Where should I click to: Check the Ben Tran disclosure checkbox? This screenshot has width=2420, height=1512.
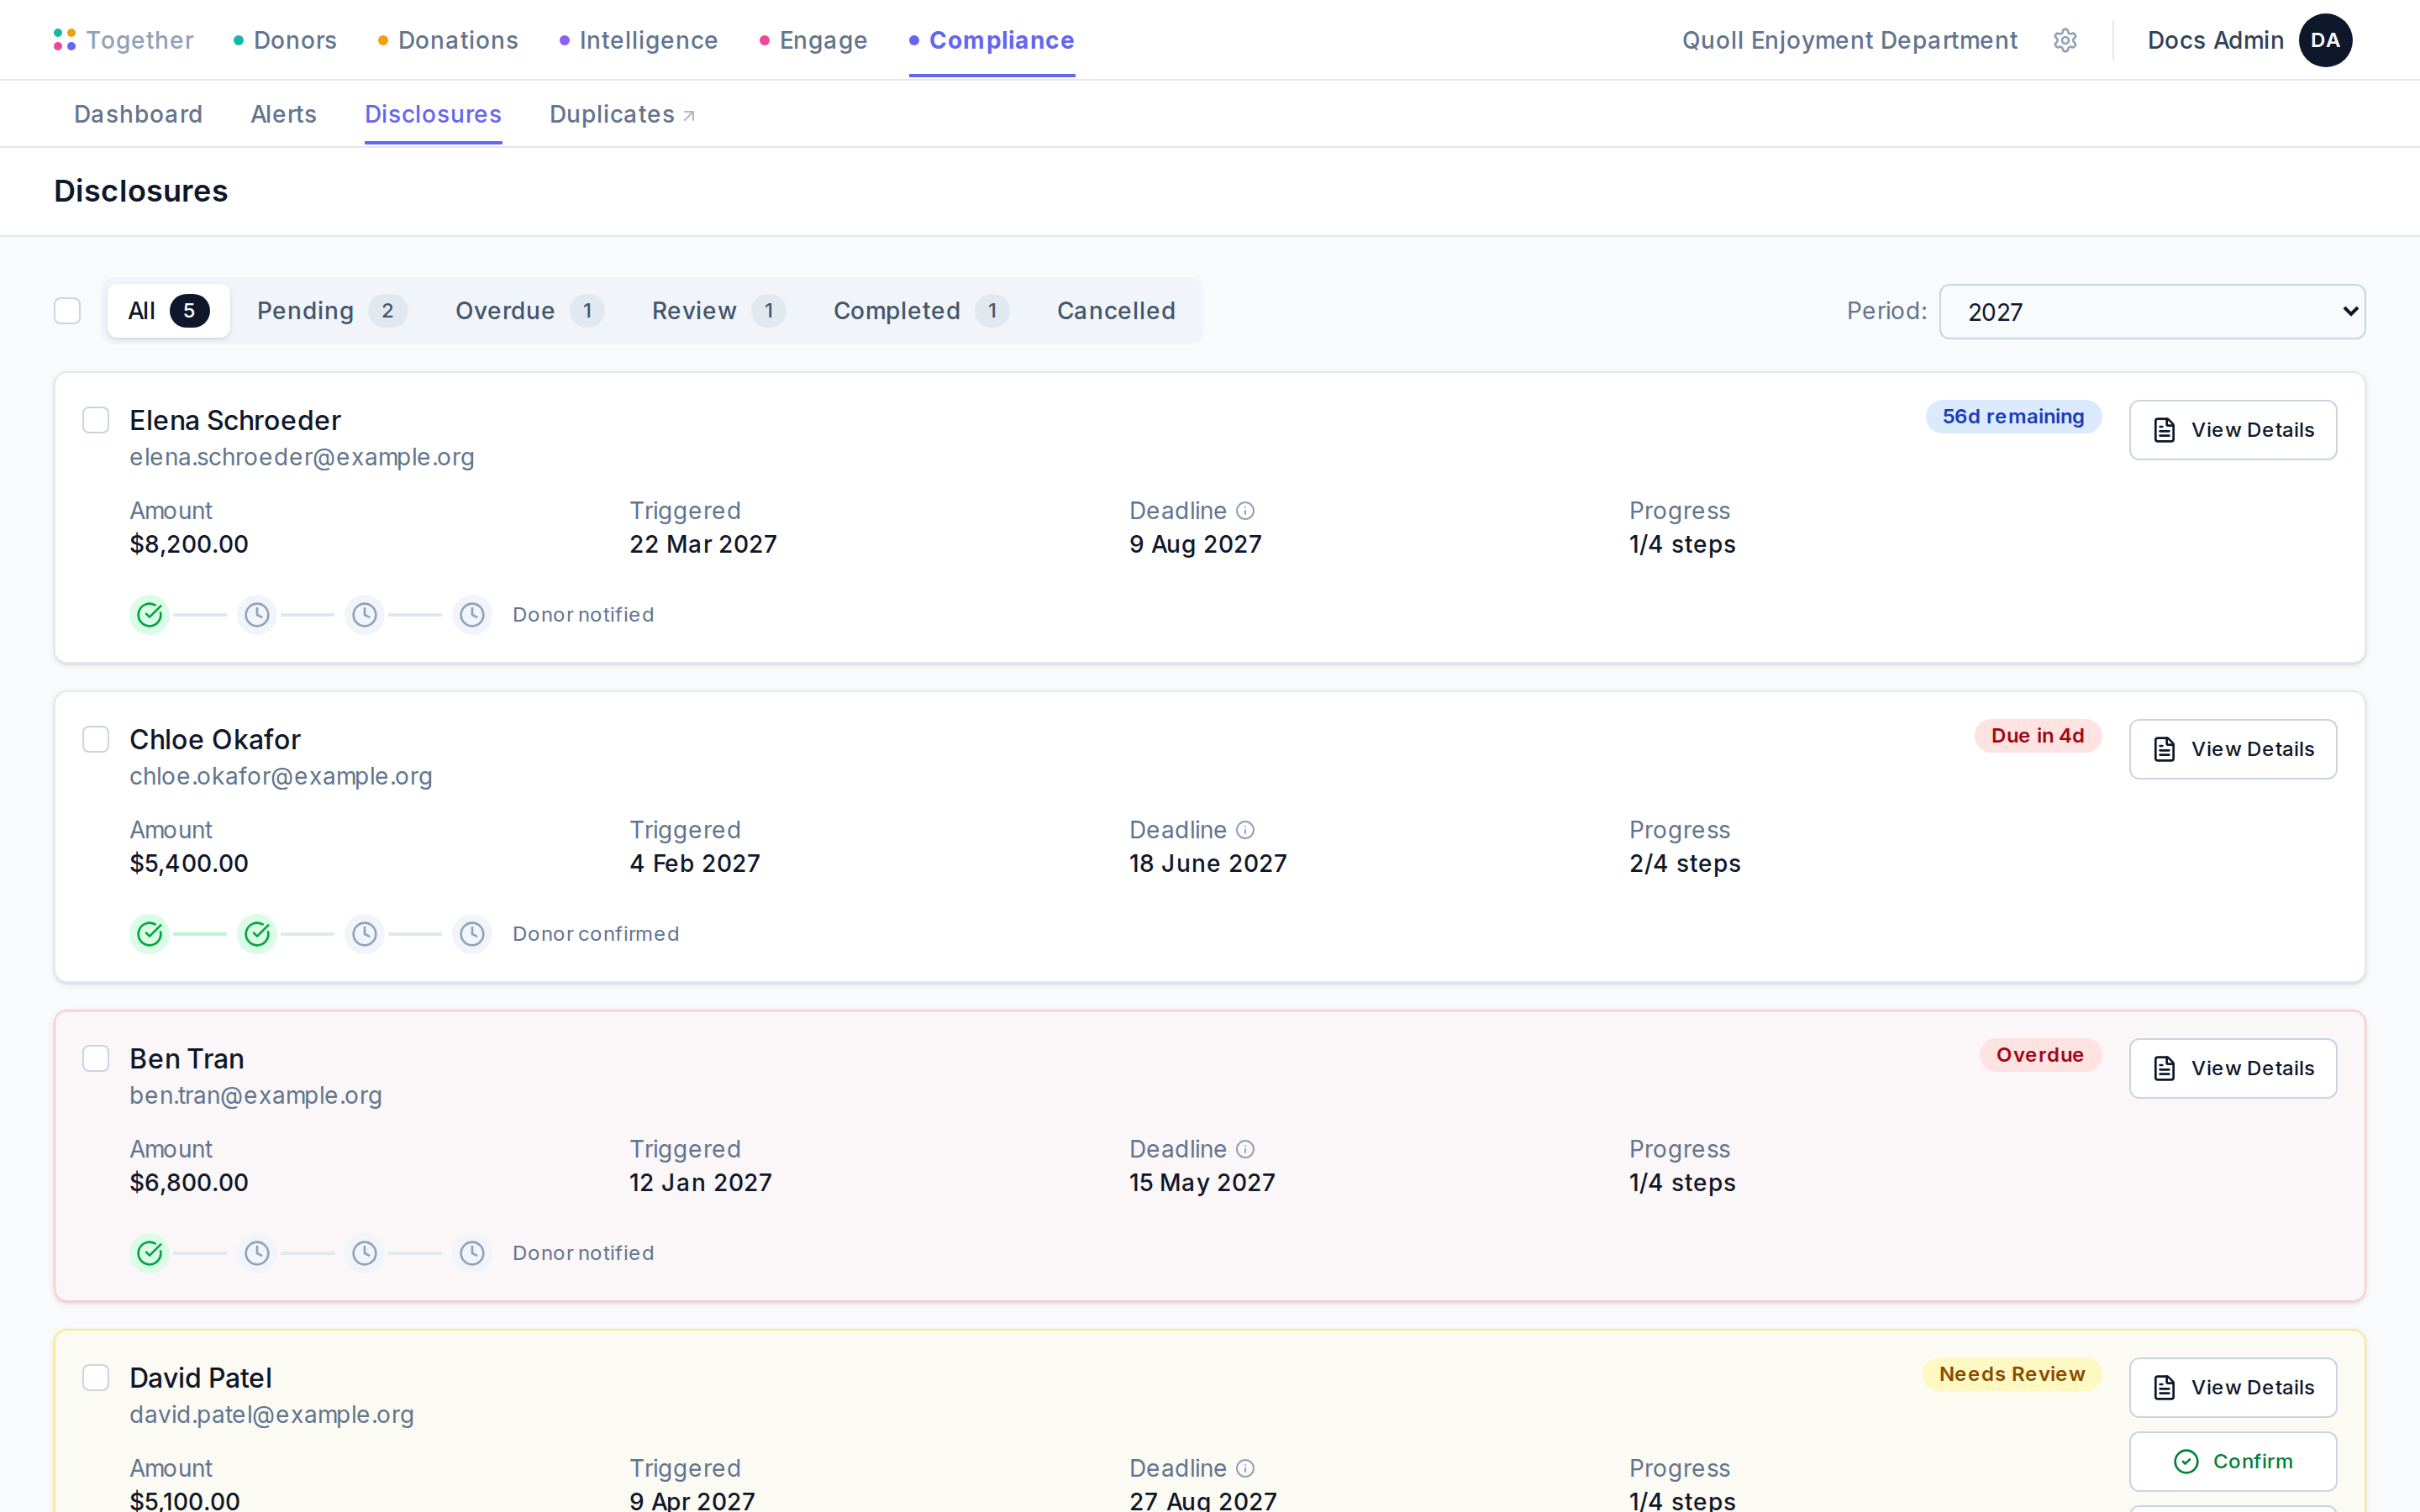pos(96,1058)
